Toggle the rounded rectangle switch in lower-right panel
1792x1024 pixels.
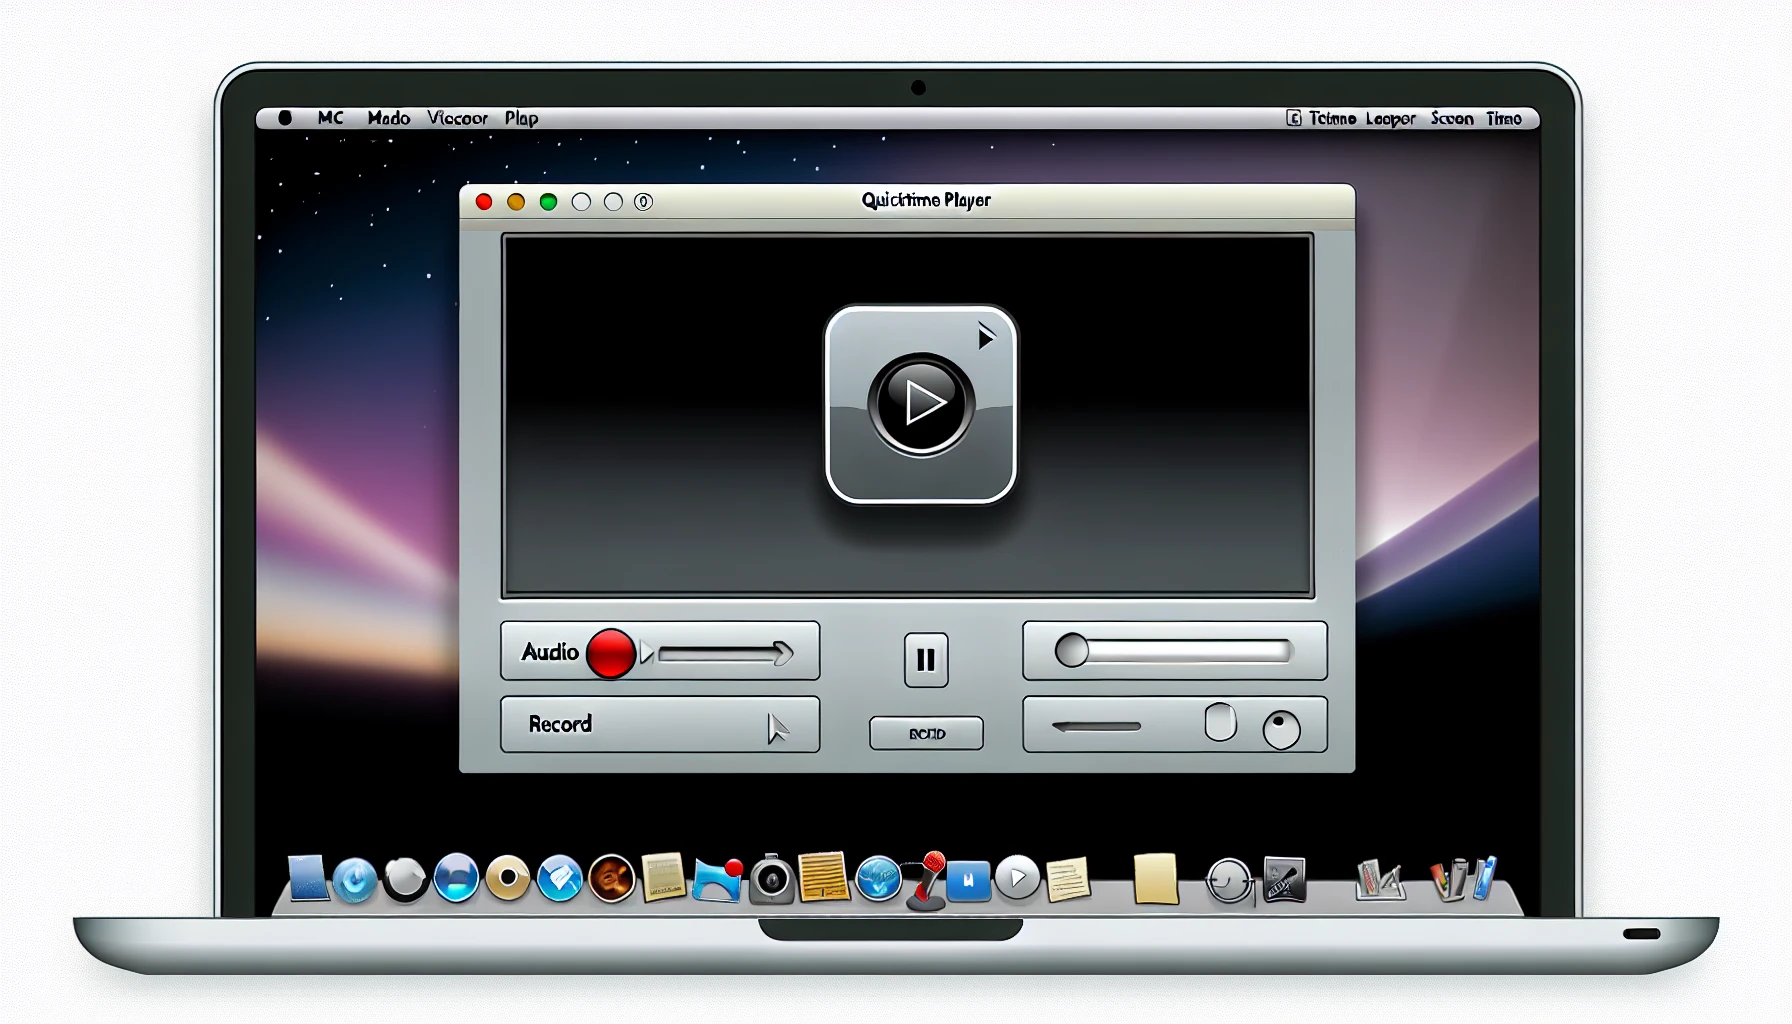(1220, 721)
